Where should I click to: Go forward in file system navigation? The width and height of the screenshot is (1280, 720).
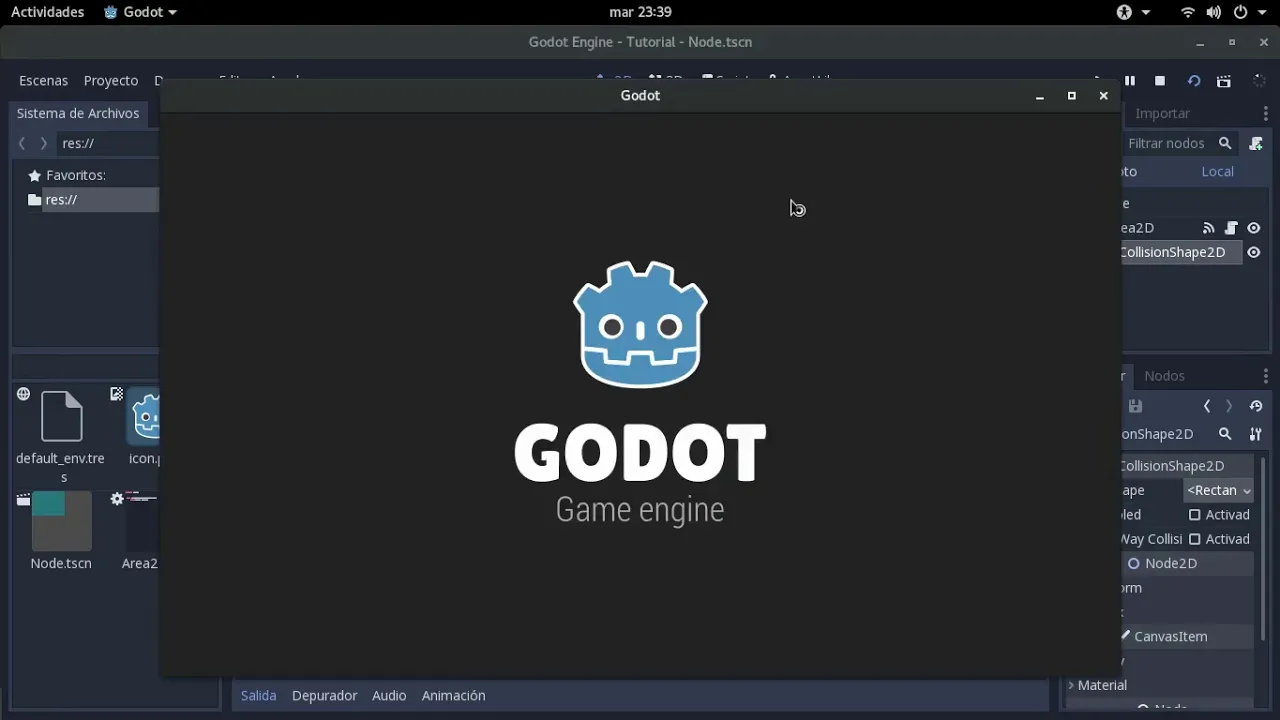click(44, 144)
